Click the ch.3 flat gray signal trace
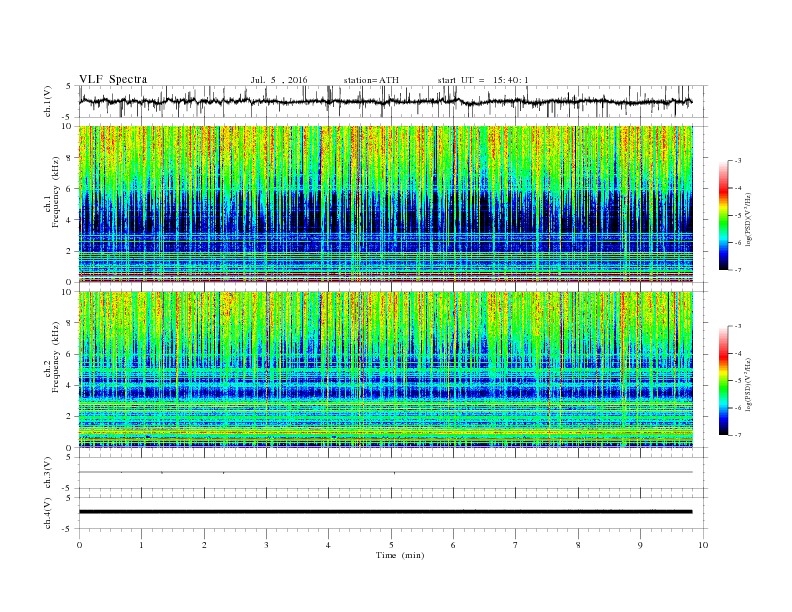Screen dimensions: 792x612 (385, 472)
